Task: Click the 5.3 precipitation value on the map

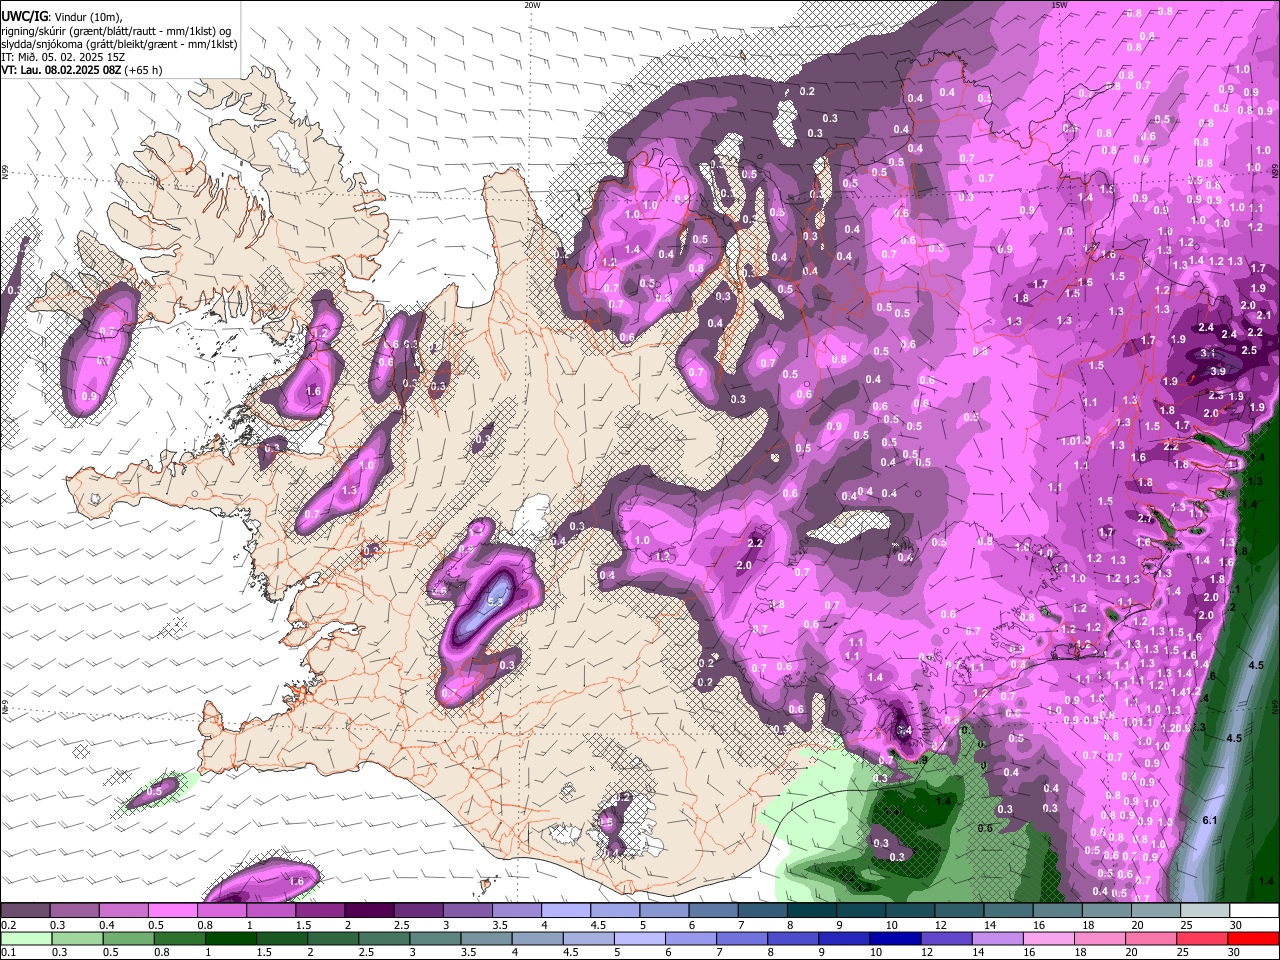Action: [x=495, y=601]
